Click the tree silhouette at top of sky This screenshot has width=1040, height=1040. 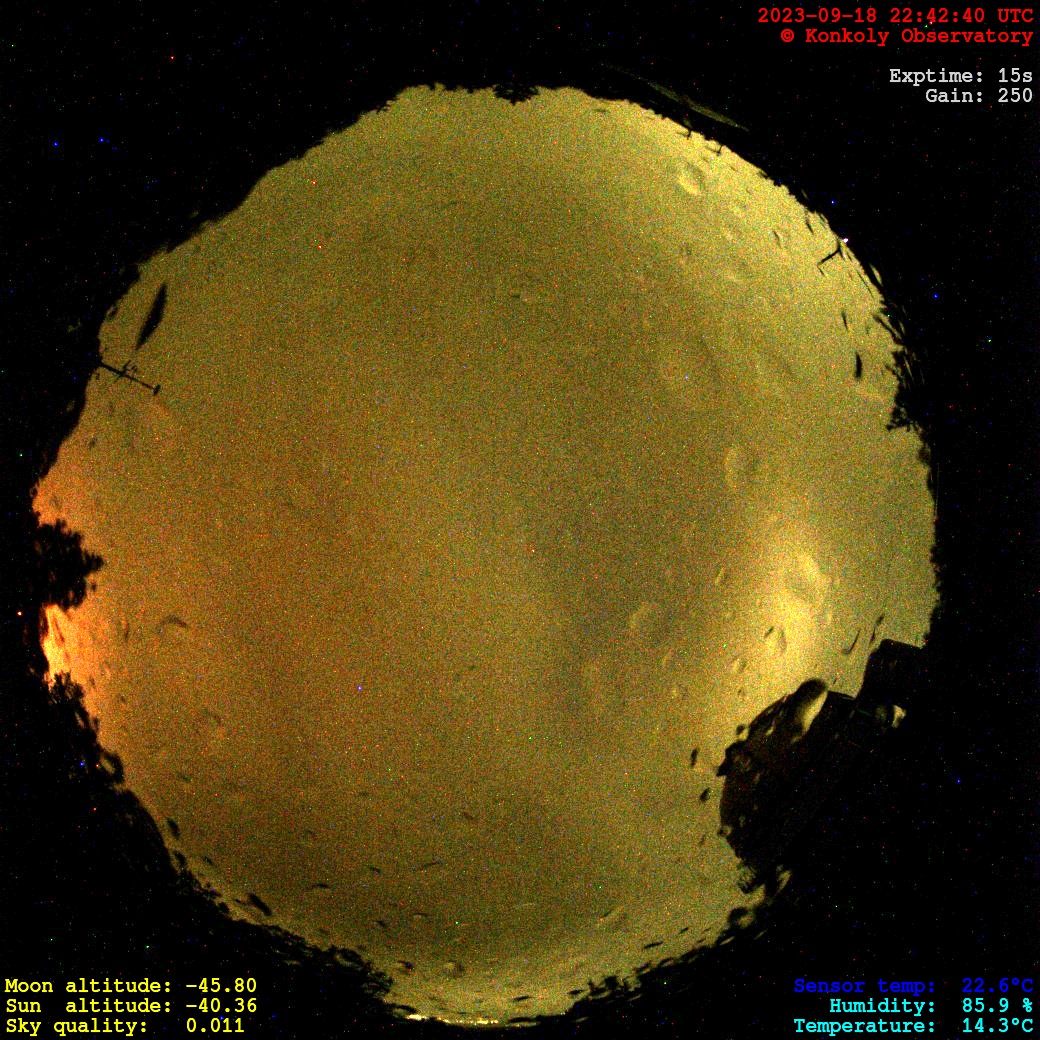(517, 93)
